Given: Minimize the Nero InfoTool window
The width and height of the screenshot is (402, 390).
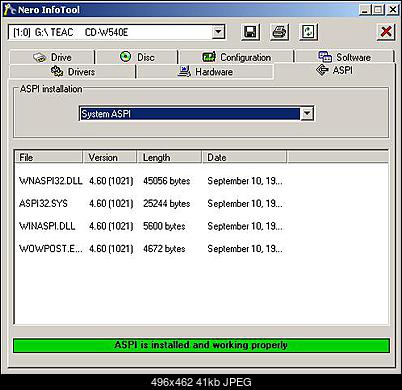Looking at the screenshot, I should 365,10.
